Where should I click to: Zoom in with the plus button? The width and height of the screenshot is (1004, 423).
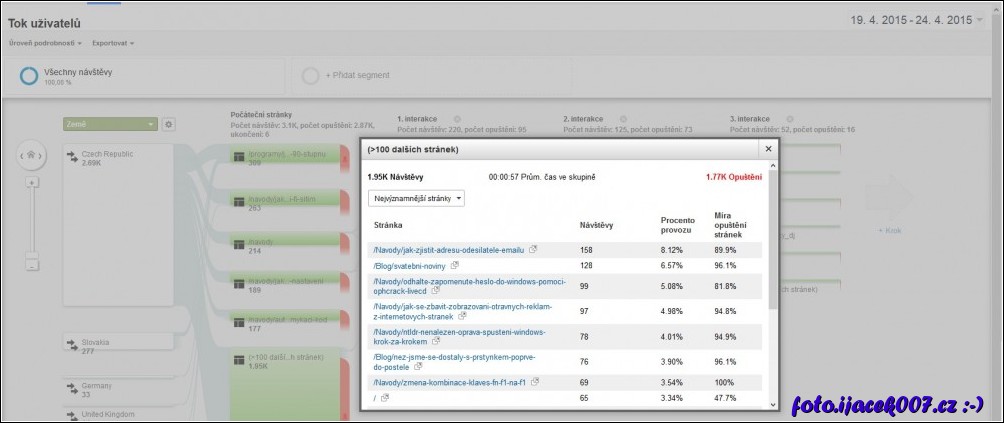pos(32,183)
